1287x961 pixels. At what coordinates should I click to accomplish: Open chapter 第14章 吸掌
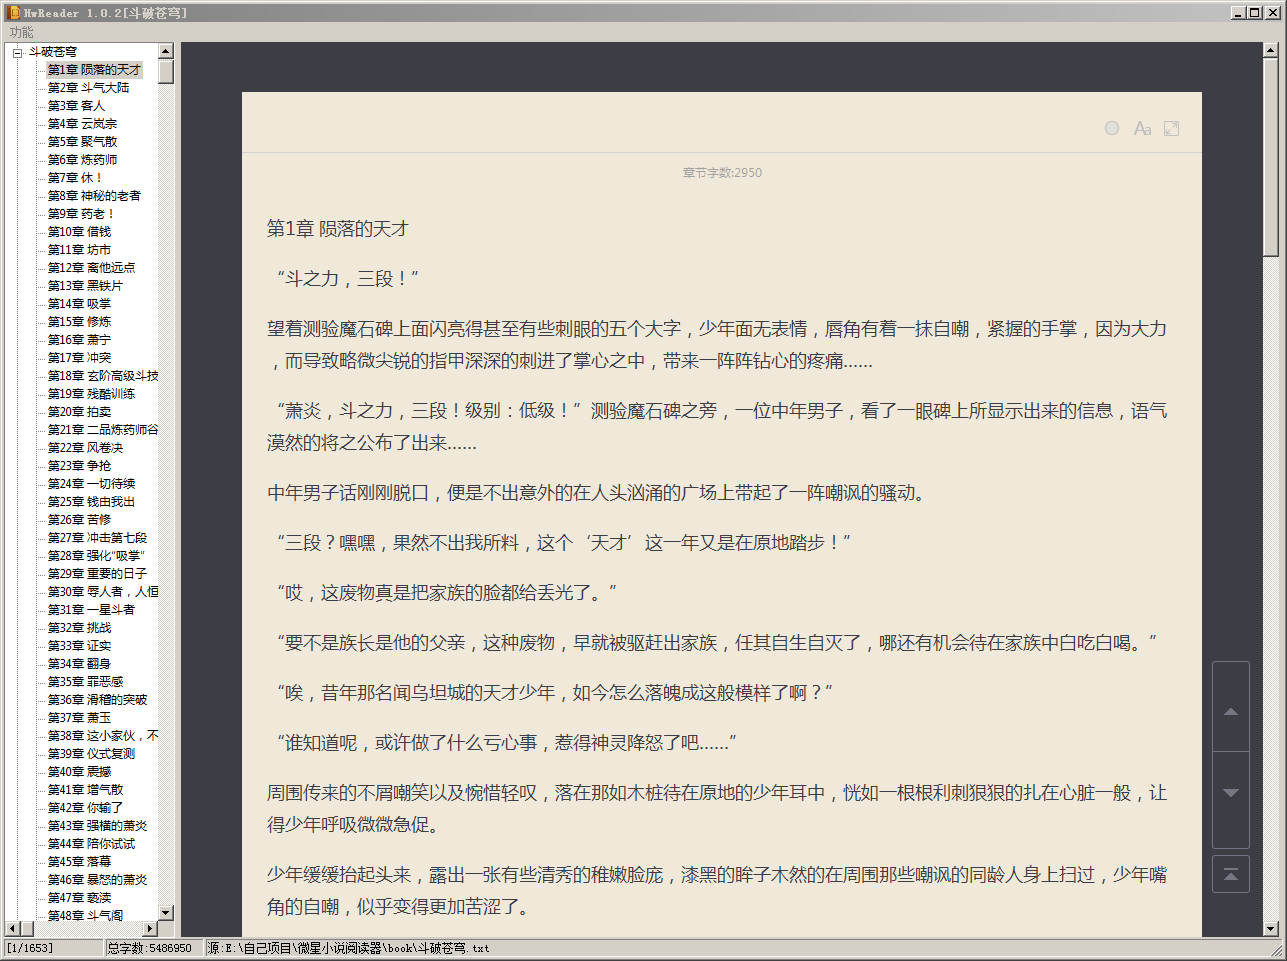point(79,304)
